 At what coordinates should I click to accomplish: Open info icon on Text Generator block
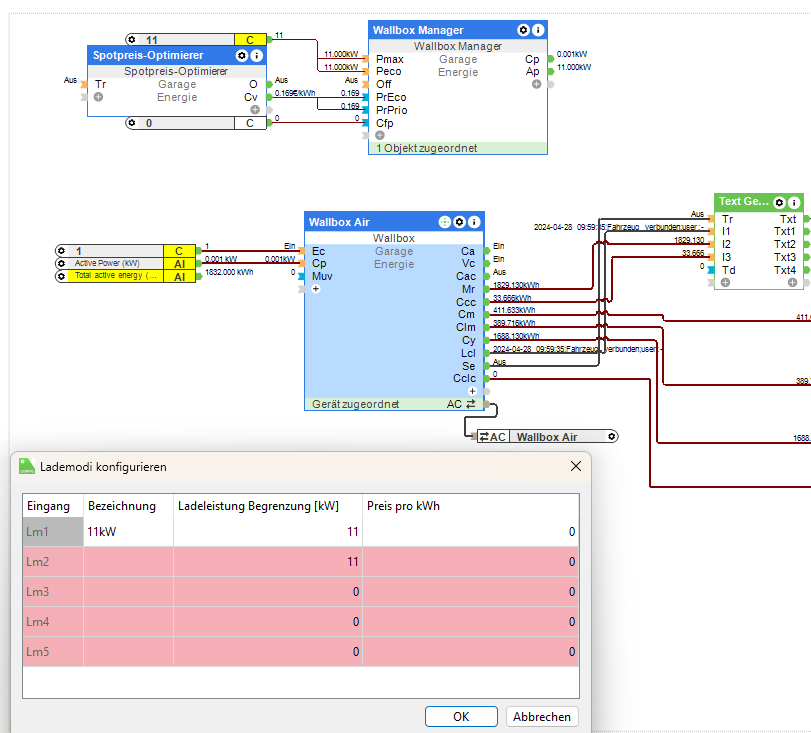(x=794, y=203)
